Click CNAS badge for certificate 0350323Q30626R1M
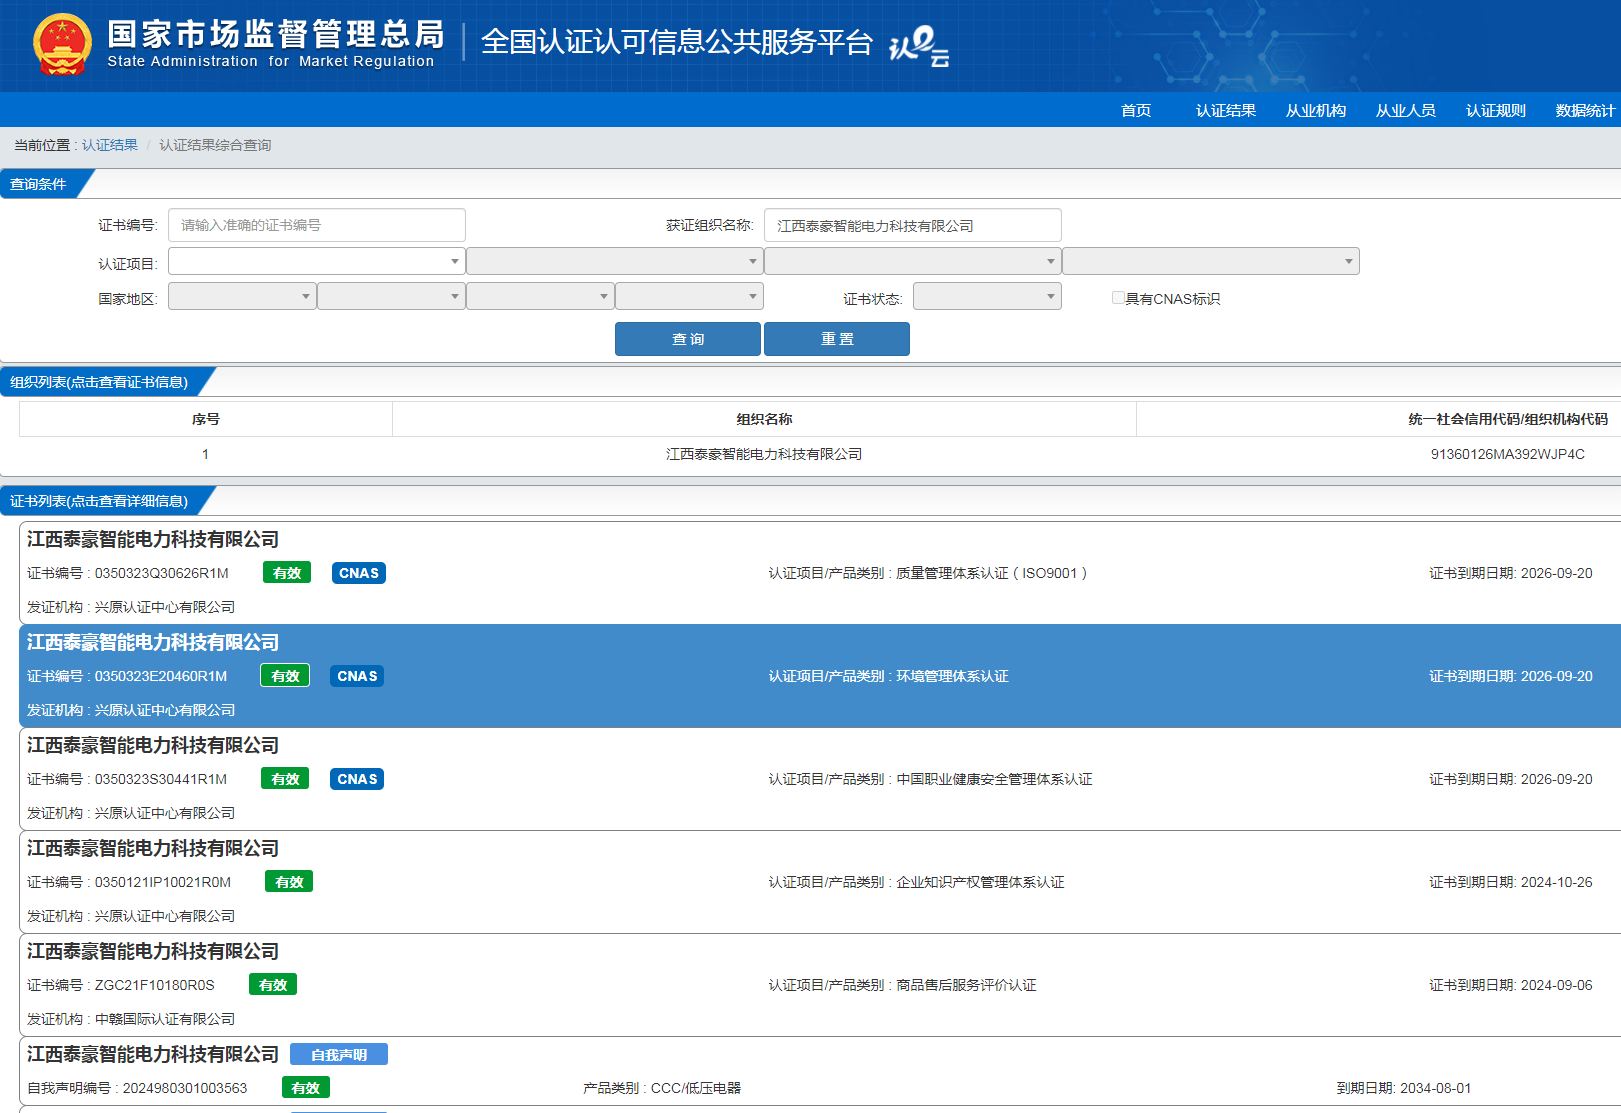This screenshot has width=1621, height=1113. (359, 573)
